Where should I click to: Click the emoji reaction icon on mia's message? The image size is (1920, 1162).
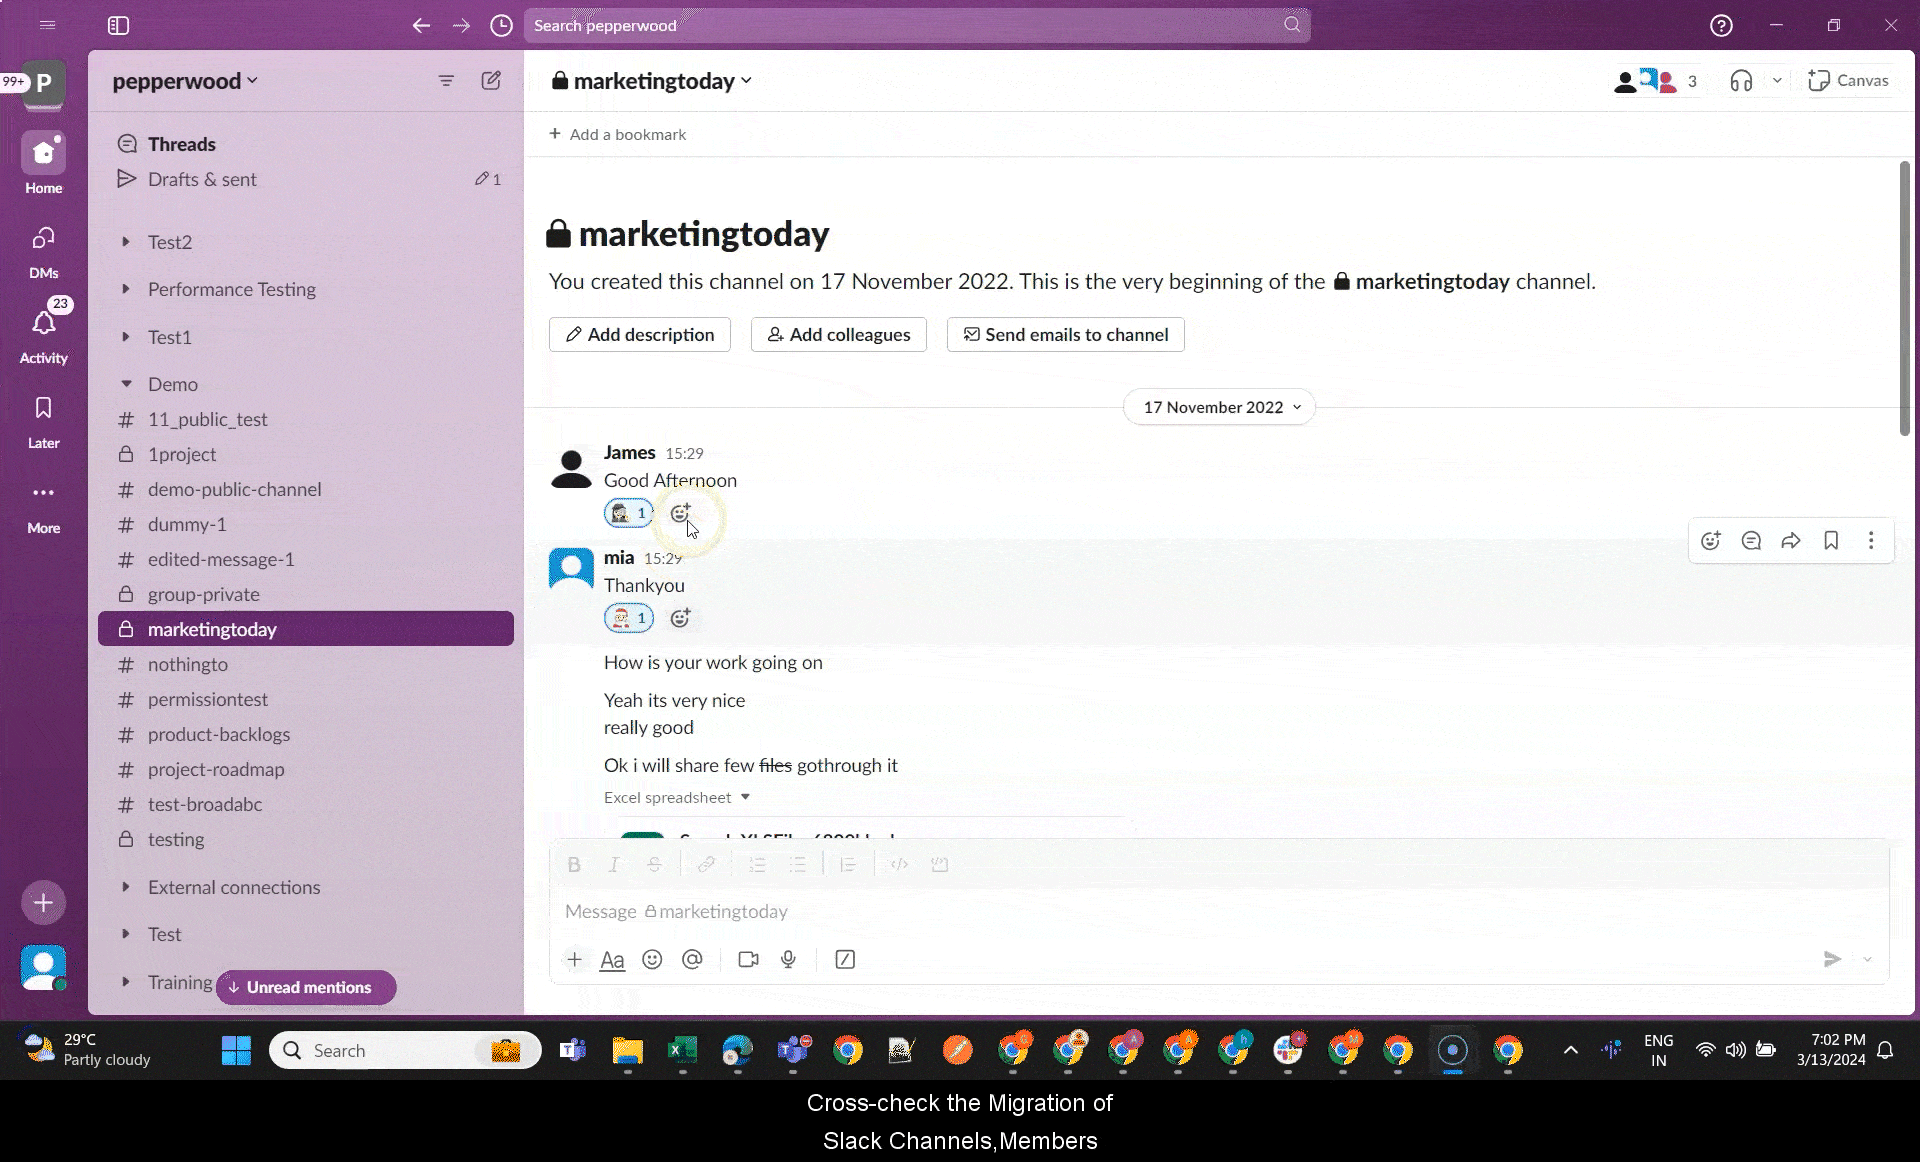point(679,616)
